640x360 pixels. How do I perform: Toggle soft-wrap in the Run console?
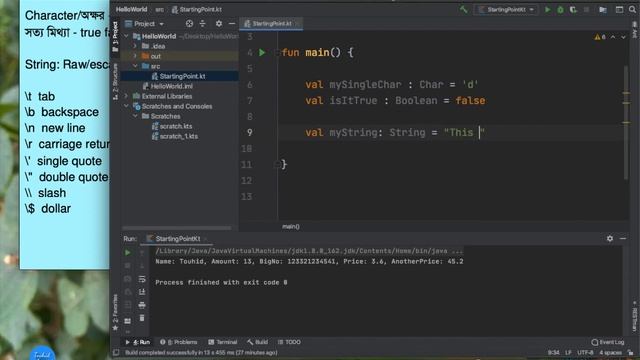(142, 279)
